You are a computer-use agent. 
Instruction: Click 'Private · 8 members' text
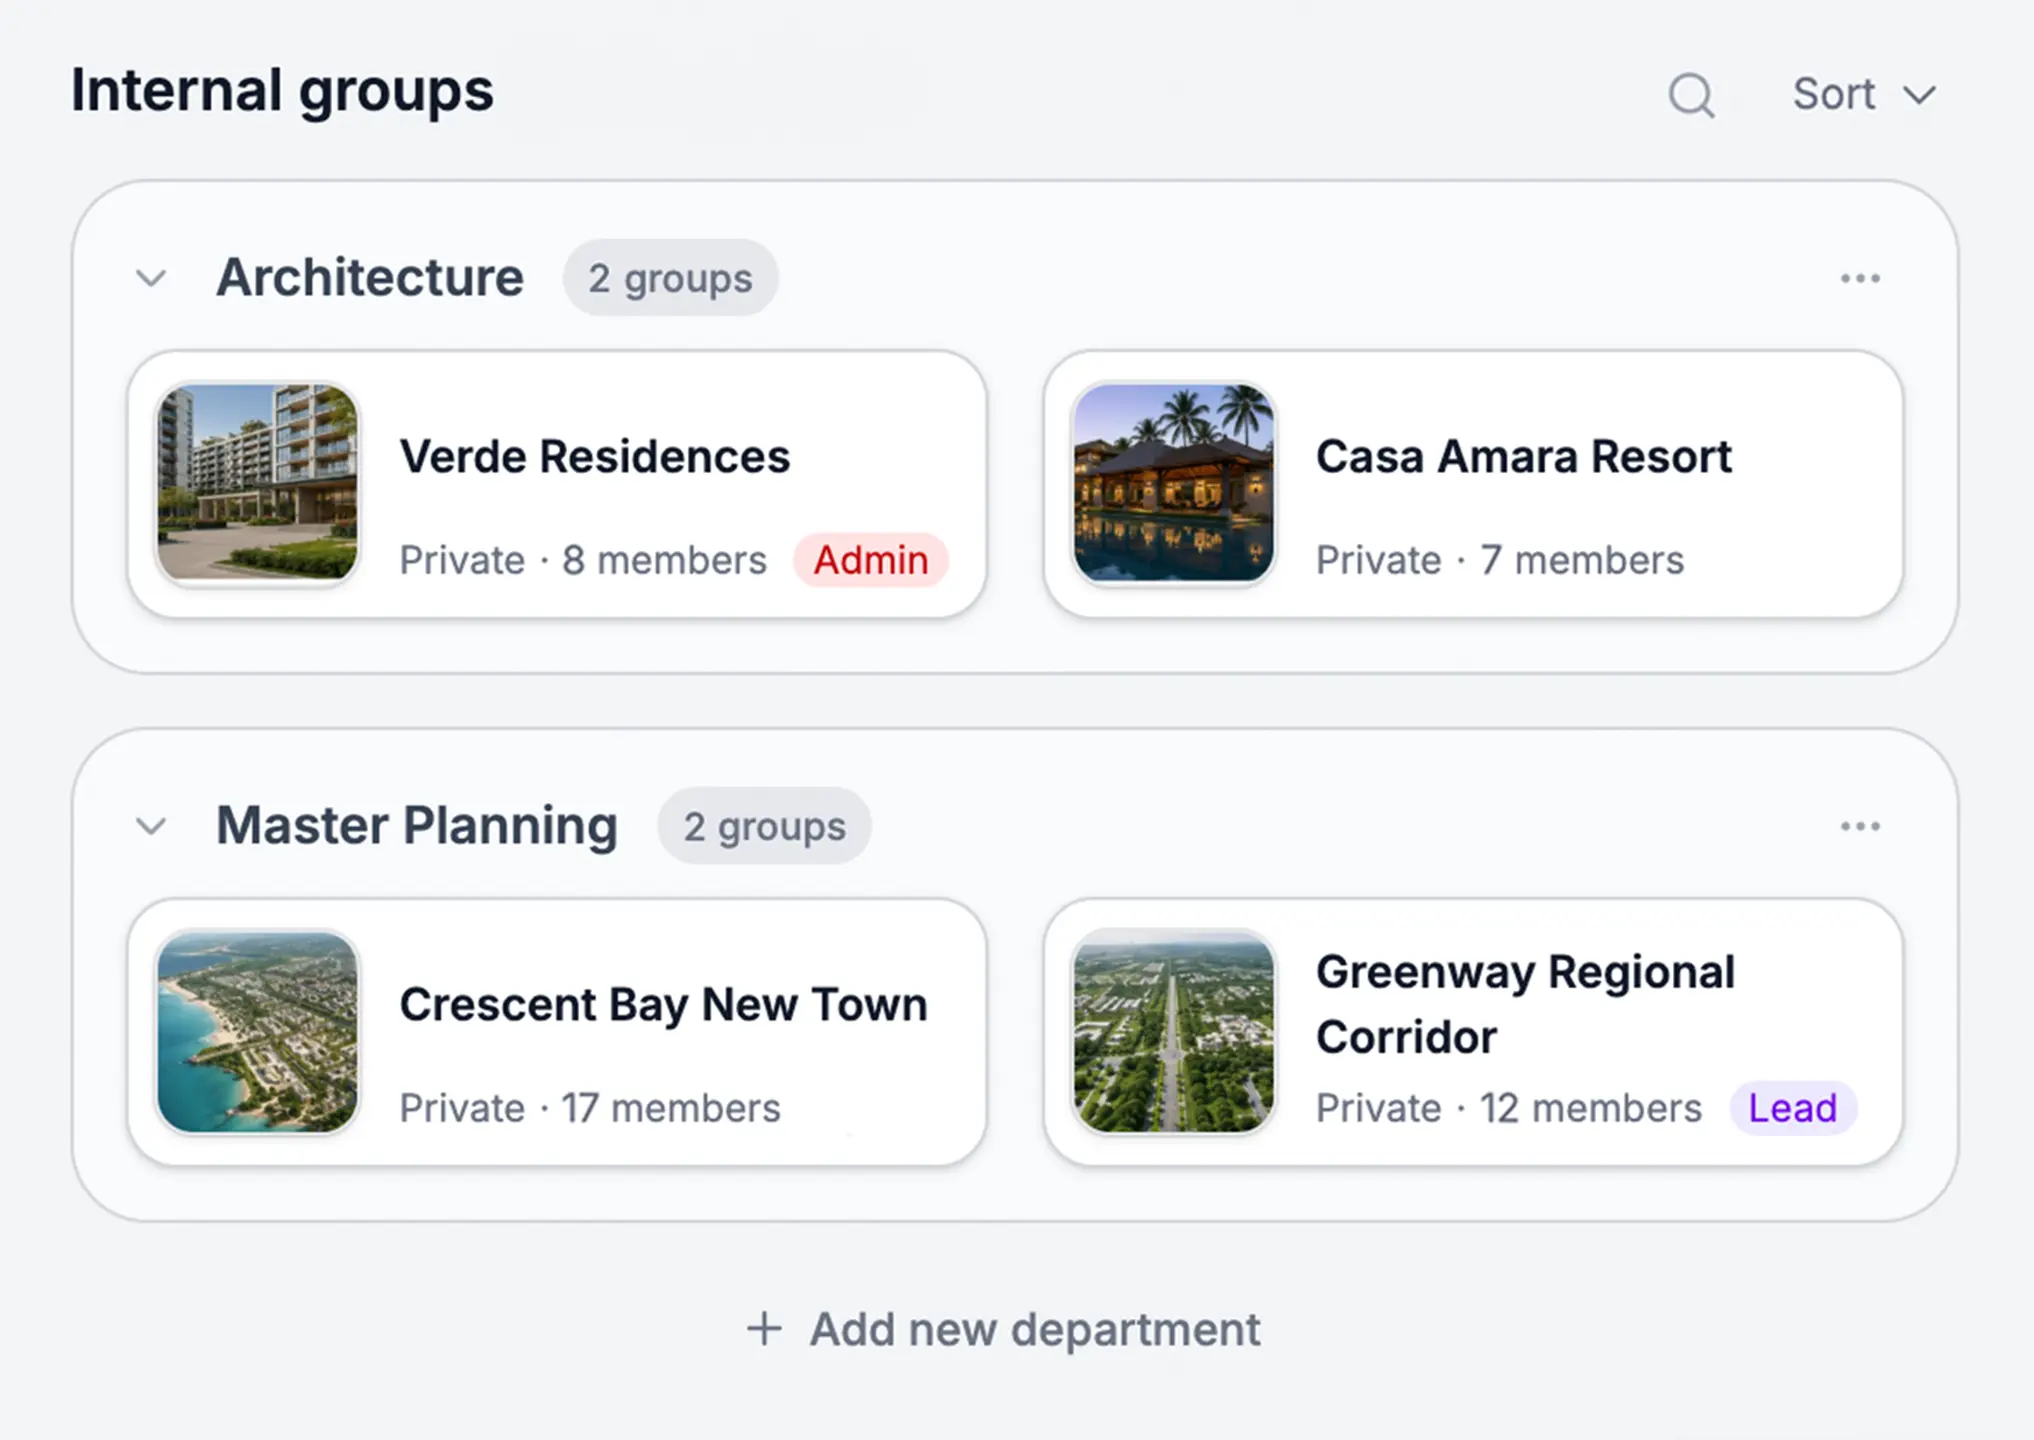583,560
